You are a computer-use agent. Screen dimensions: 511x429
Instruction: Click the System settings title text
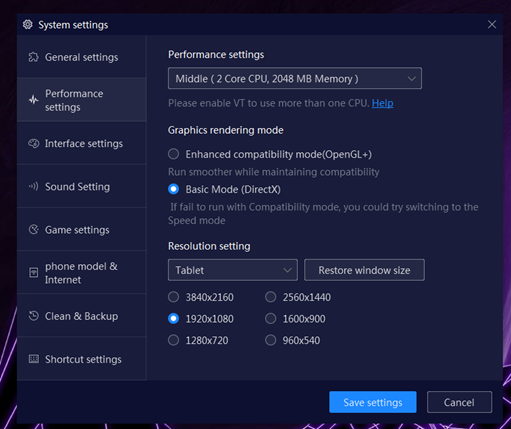pos(73,25)
